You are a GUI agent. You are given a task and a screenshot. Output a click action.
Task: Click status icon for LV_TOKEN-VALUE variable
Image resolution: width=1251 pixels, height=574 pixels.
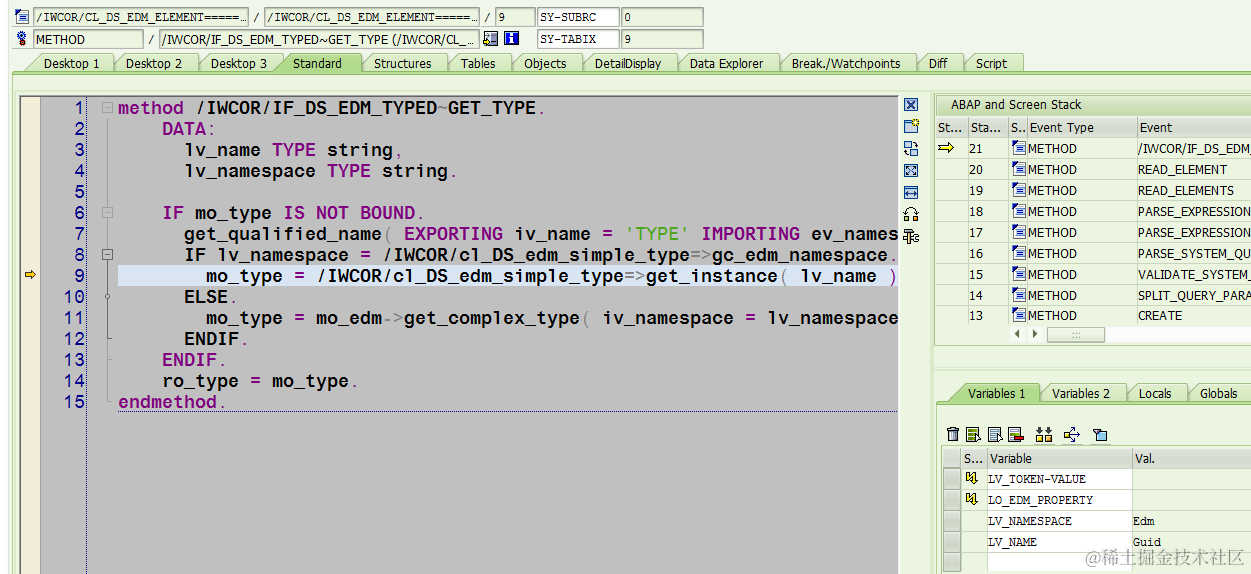(971, 479)
